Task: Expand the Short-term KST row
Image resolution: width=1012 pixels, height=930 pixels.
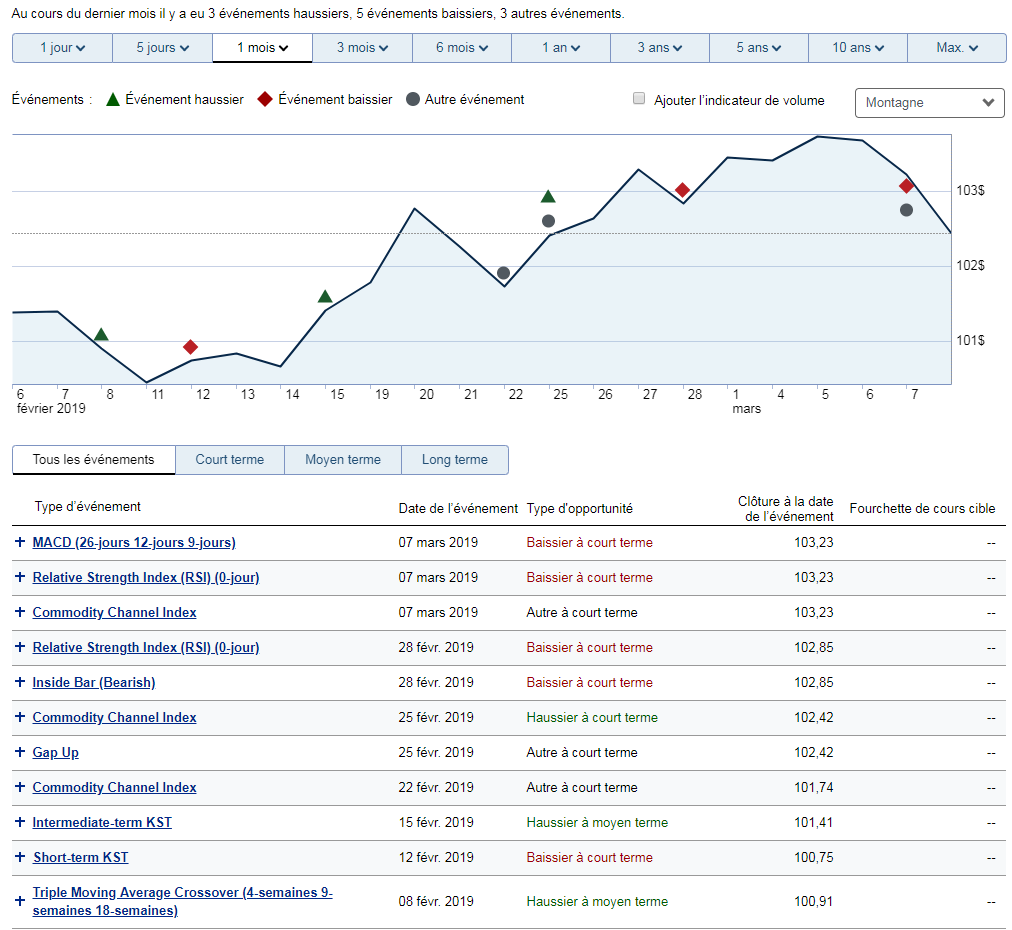Action: click(x=20, y=856)
